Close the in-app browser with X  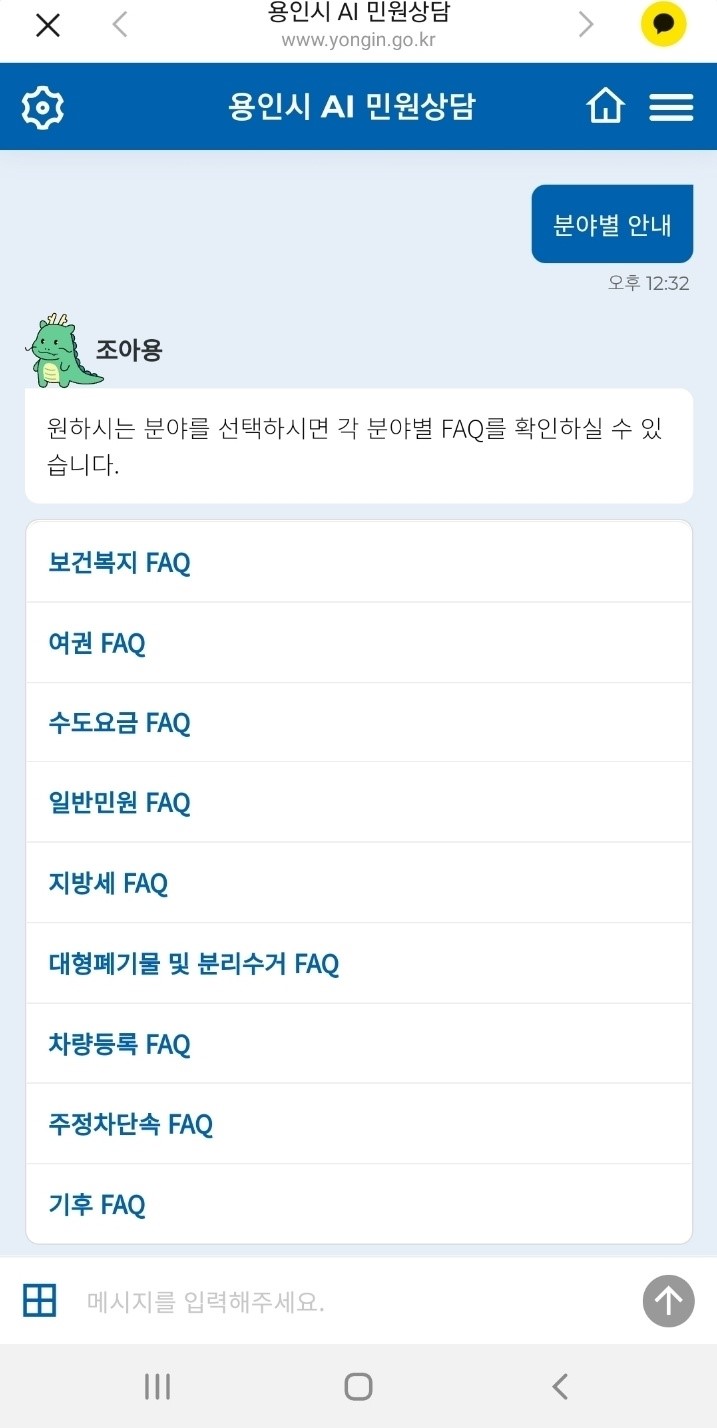(x=47, y=25)
